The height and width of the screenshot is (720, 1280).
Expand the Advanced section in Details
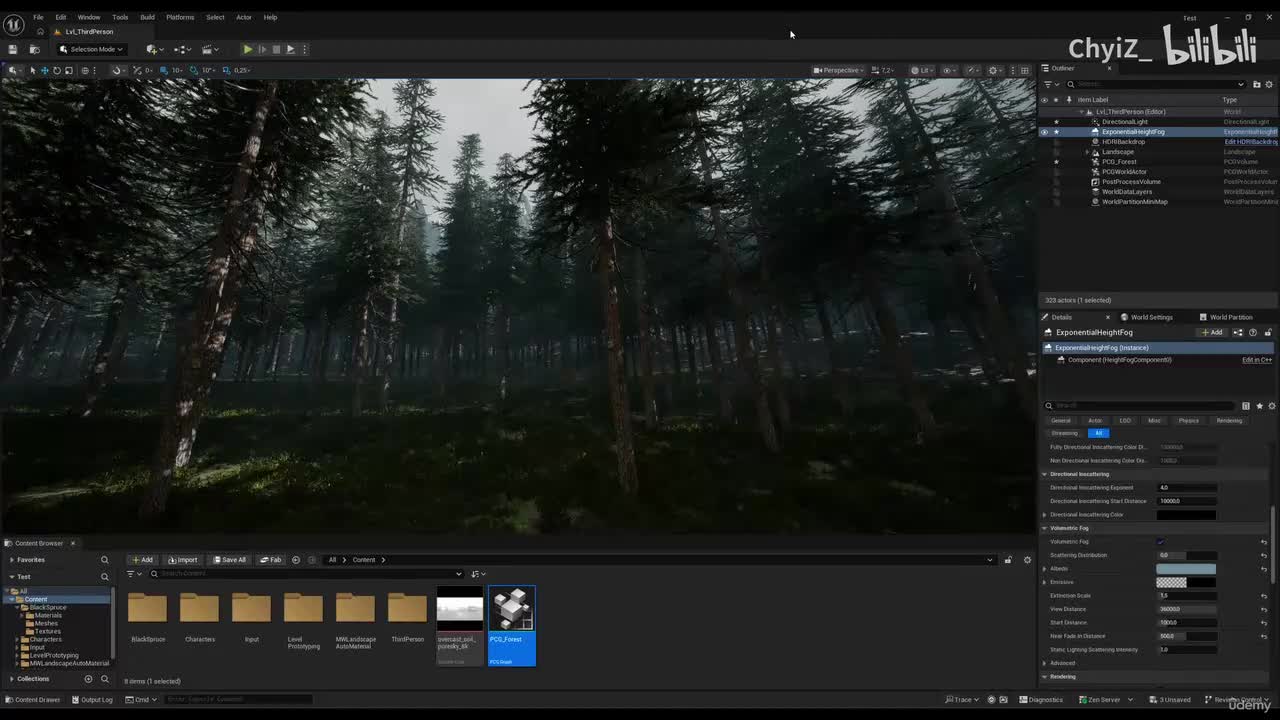[1045, 663]
